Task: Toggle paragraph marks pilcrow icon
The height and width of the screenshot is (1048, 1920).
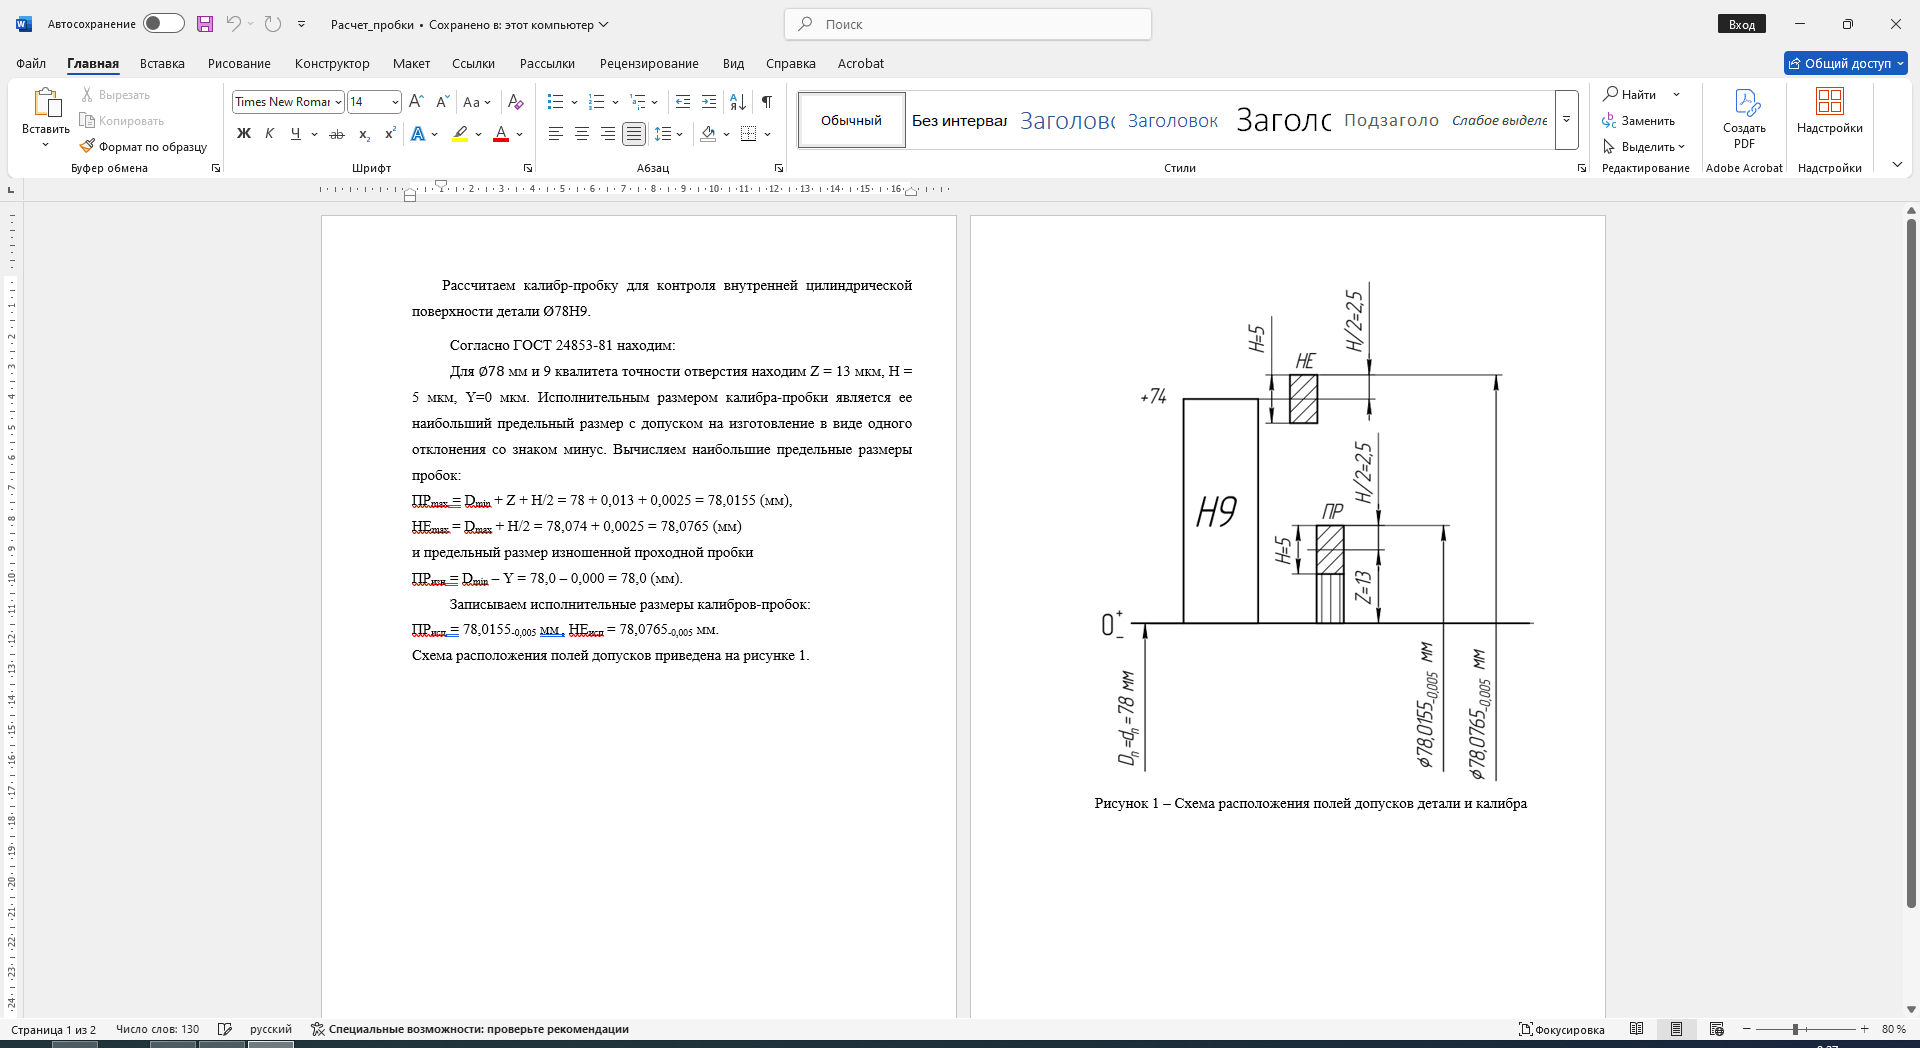Action: (767, 102)
